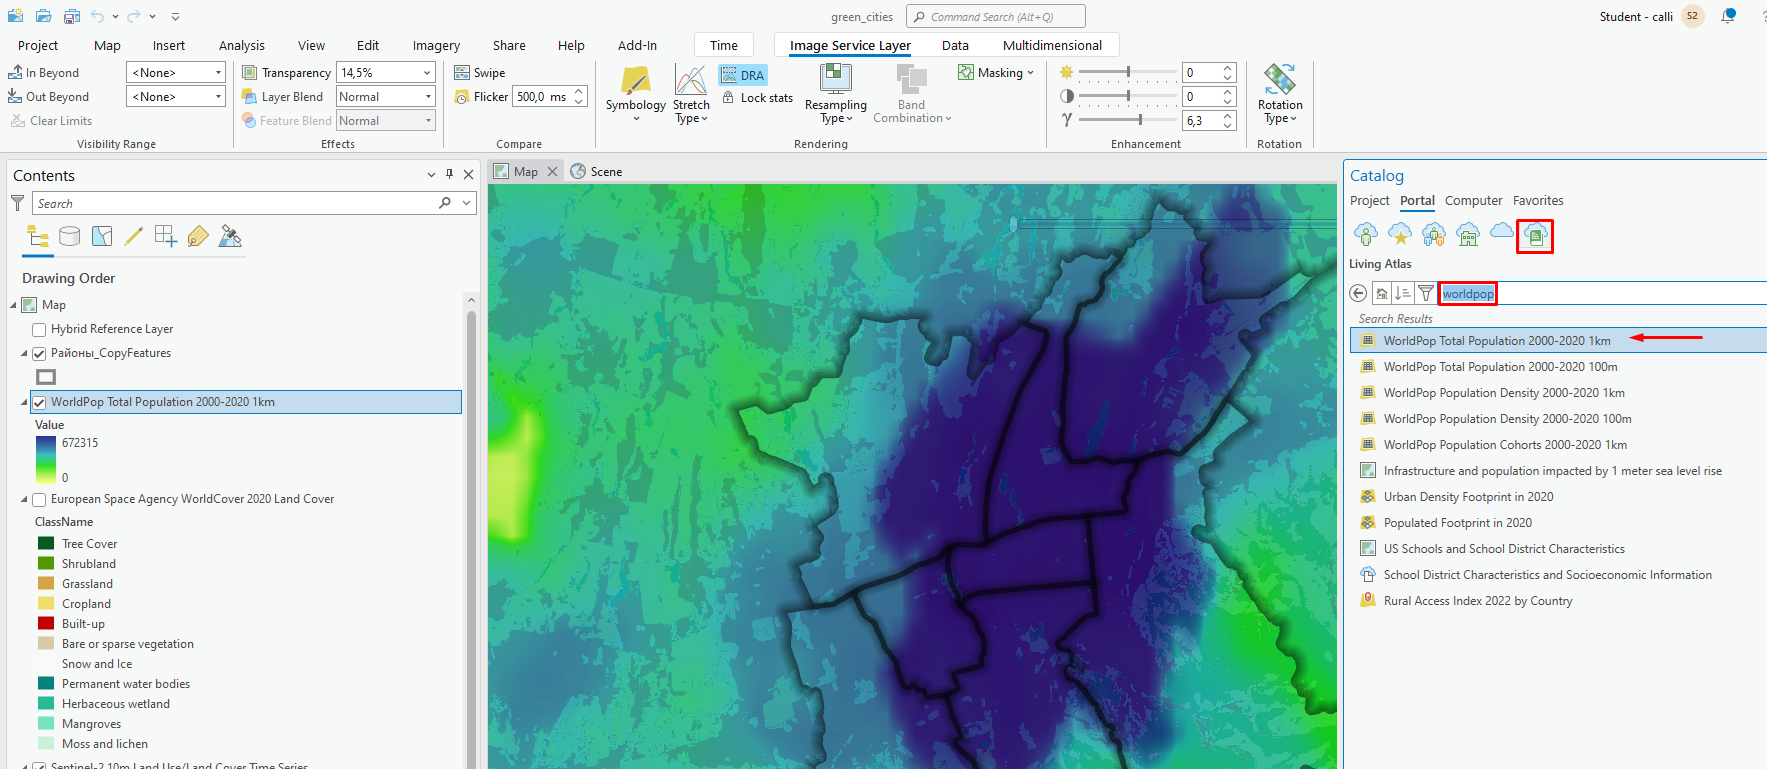Image resolution: width=1767 pixels, height=769 pixels.
Task: Open the Imagery ribbon tab
Action: click(x=436, y=46)
